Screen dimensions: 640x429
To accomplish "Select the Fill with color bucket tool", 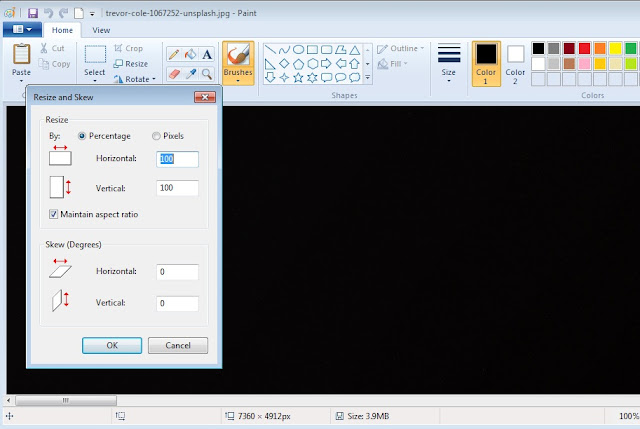I will 191,54.
